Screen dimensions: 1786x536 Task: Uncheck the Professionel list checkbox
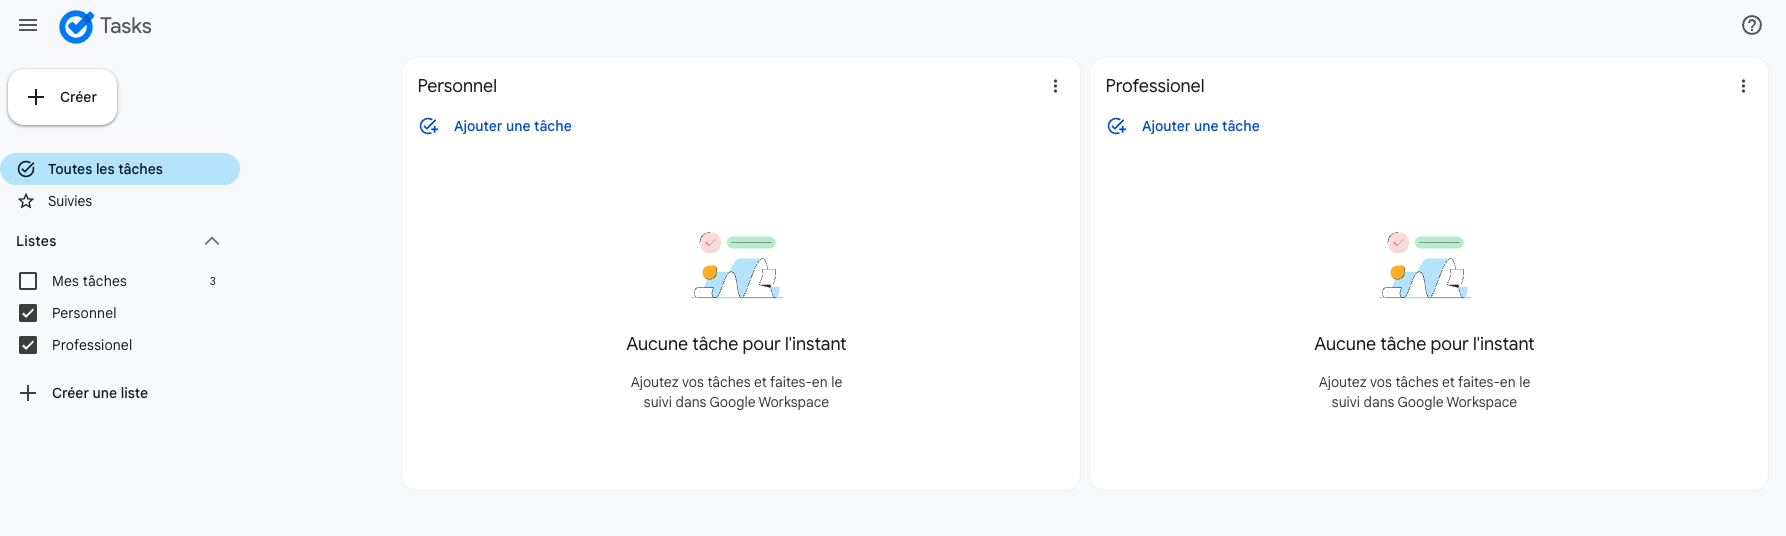pyautogui.click(x=28, y=345)
